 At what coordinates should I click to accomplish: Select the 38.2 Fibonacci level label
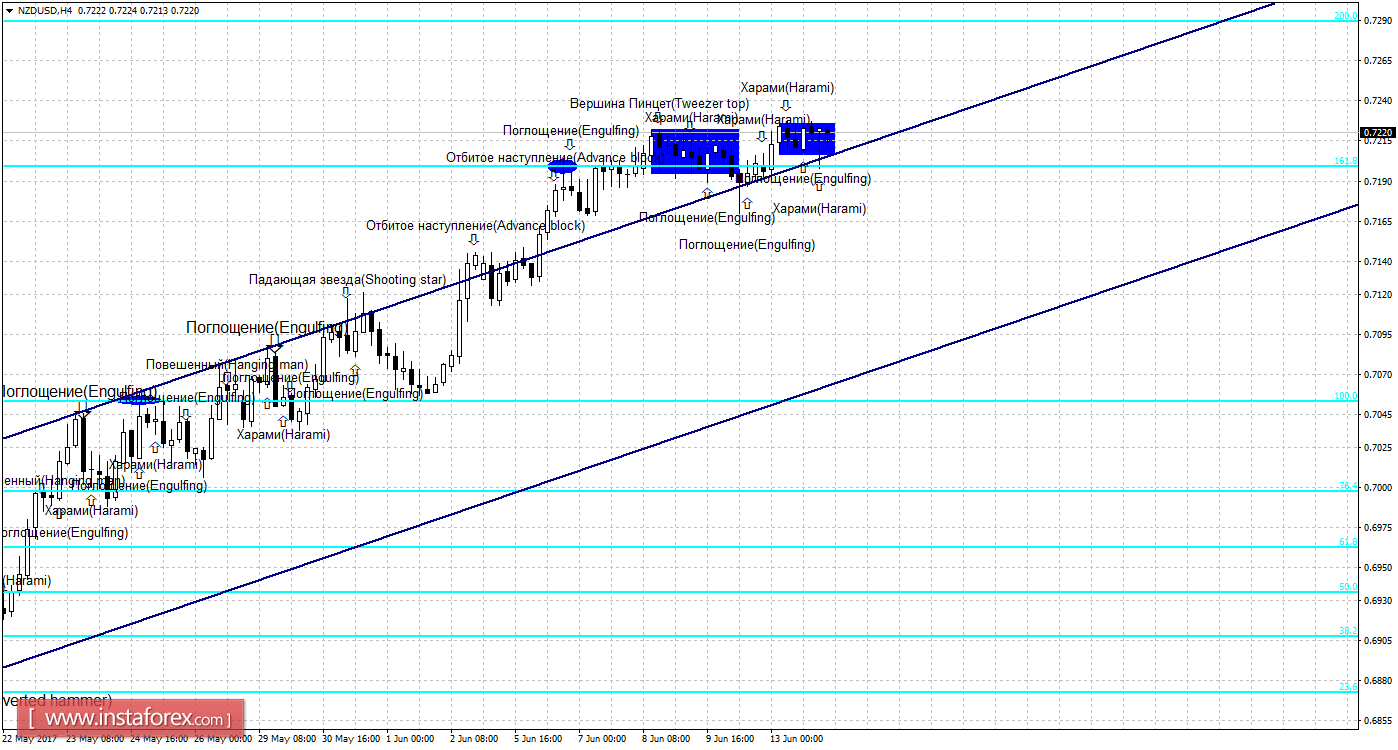pos(1348,631)
